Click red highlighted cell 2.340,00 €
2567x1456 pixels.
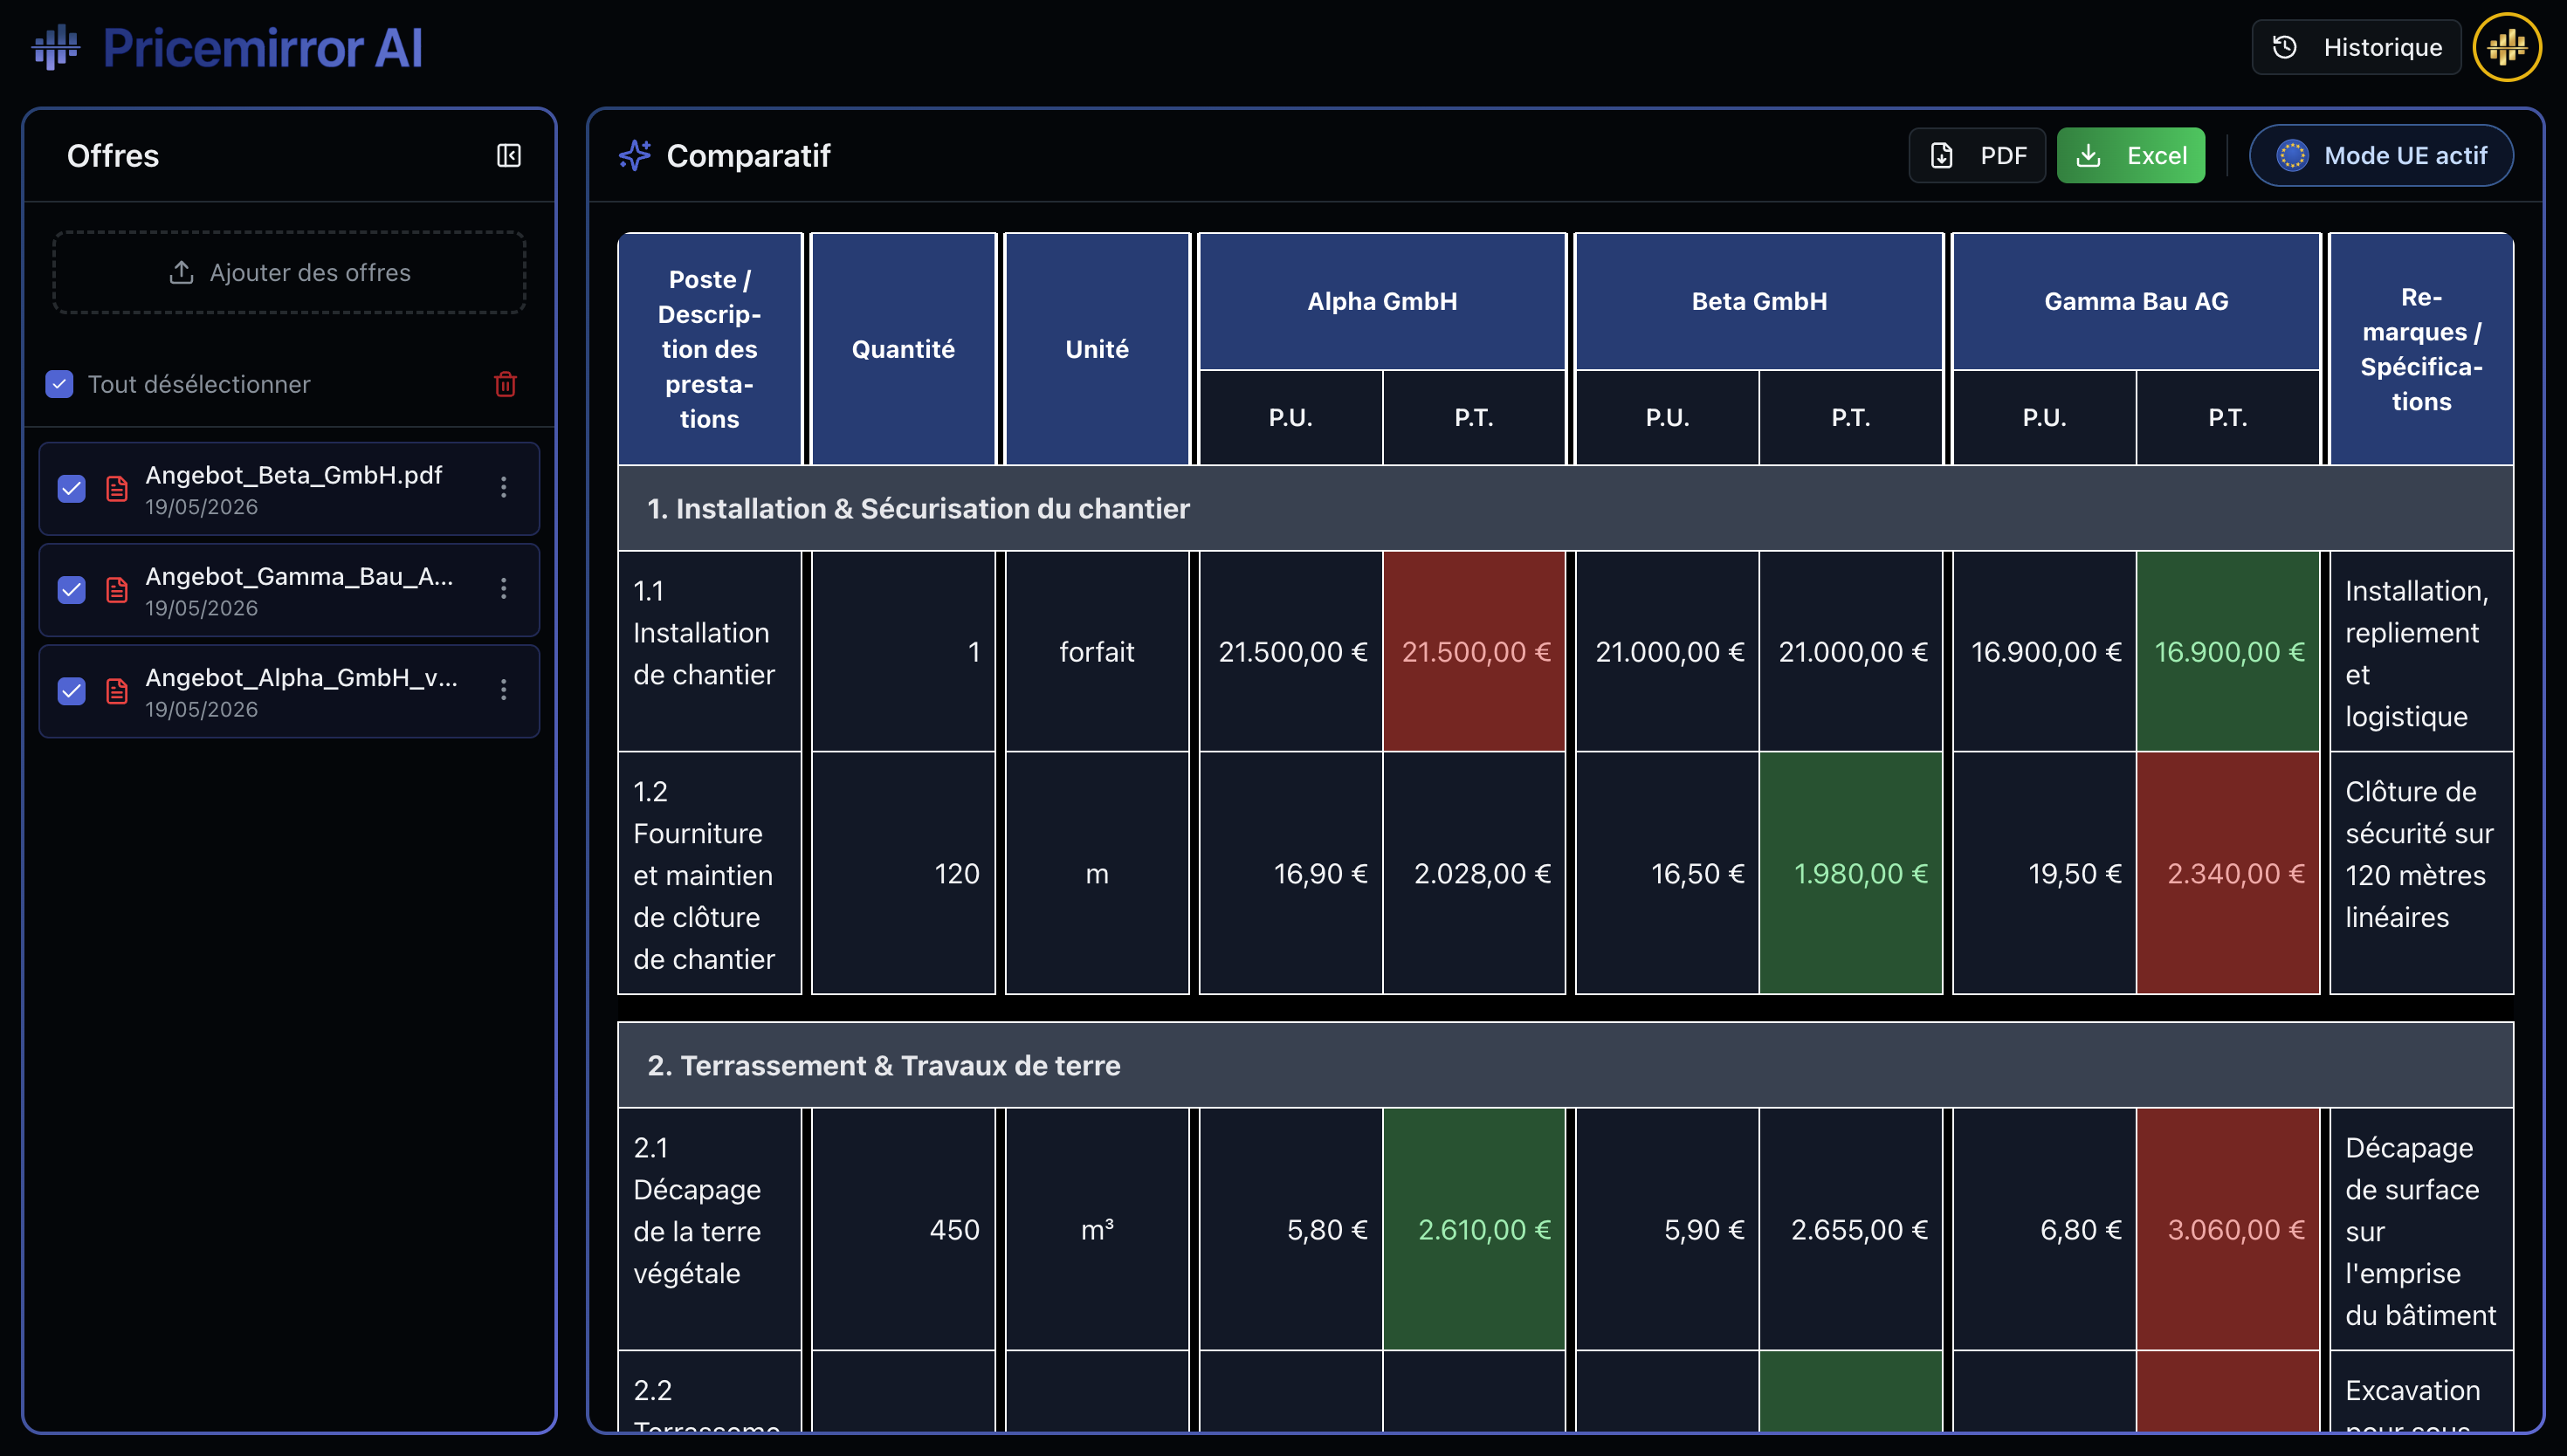(2228, 874)
